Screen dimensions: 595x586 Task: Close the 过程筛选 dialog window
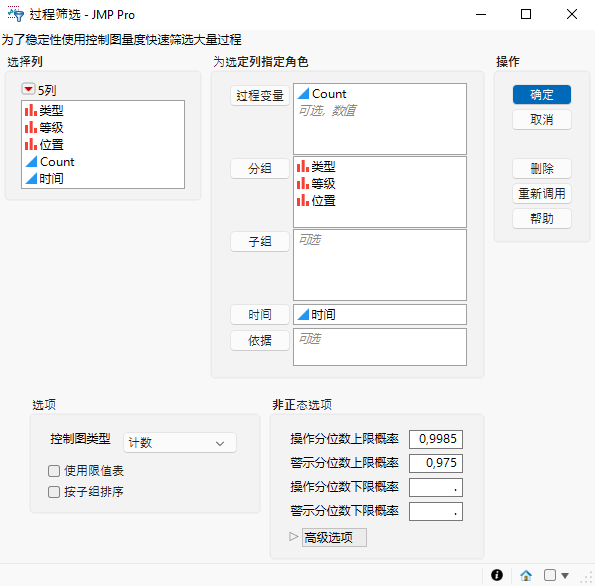[572, 14]
